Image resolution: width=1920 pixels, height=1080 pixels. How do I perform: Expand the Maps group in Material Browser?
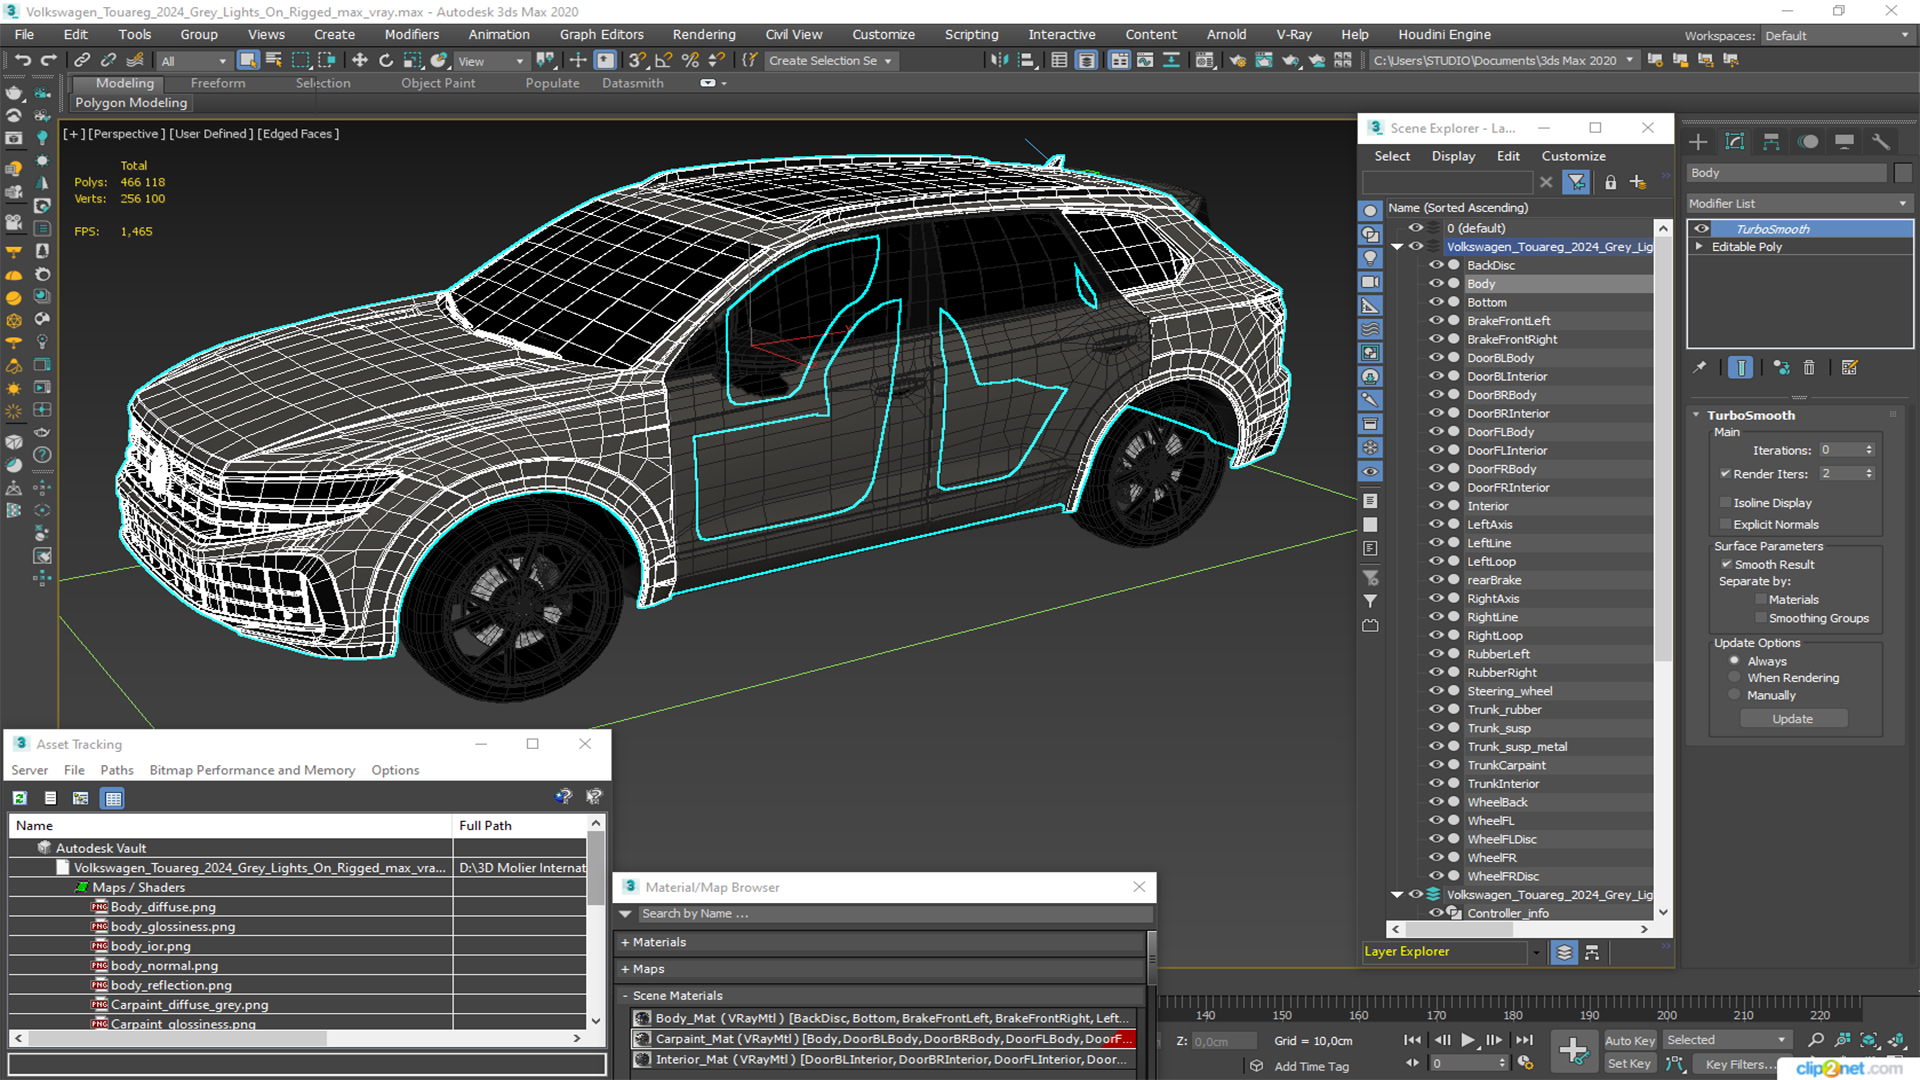pos(625,969)
